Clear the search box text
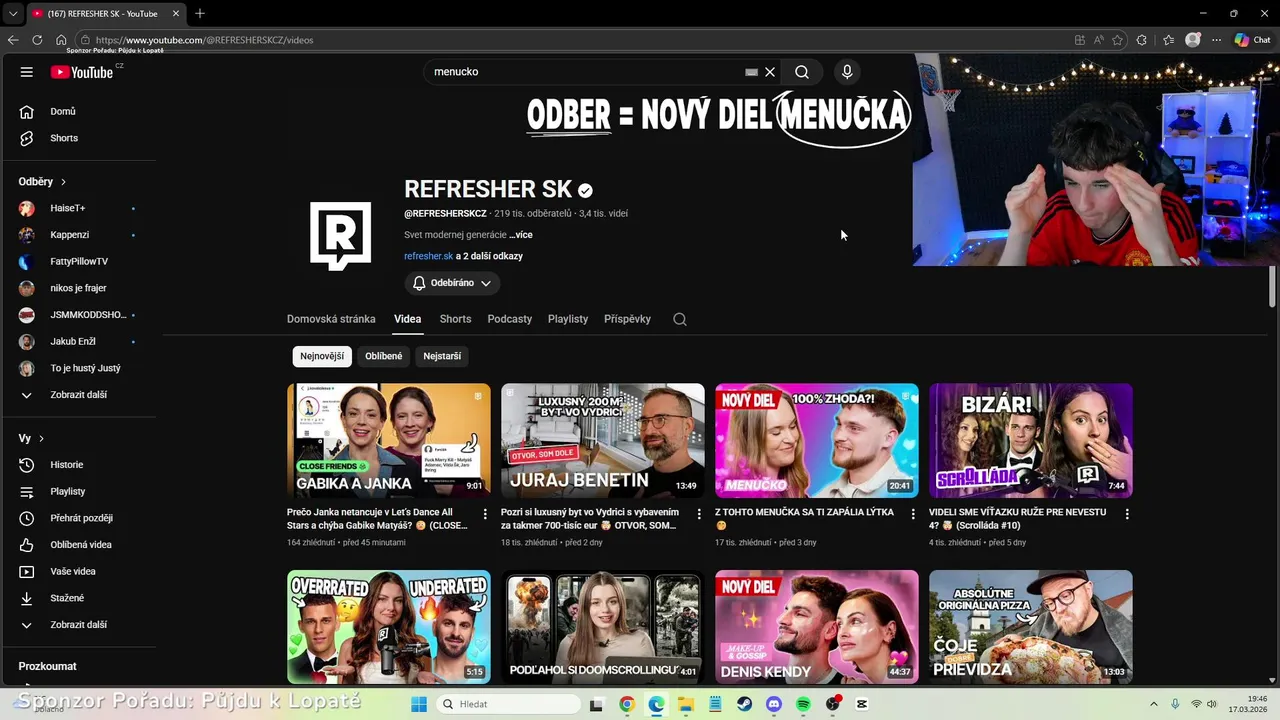The image size is (1280, 720). [770, 72]
